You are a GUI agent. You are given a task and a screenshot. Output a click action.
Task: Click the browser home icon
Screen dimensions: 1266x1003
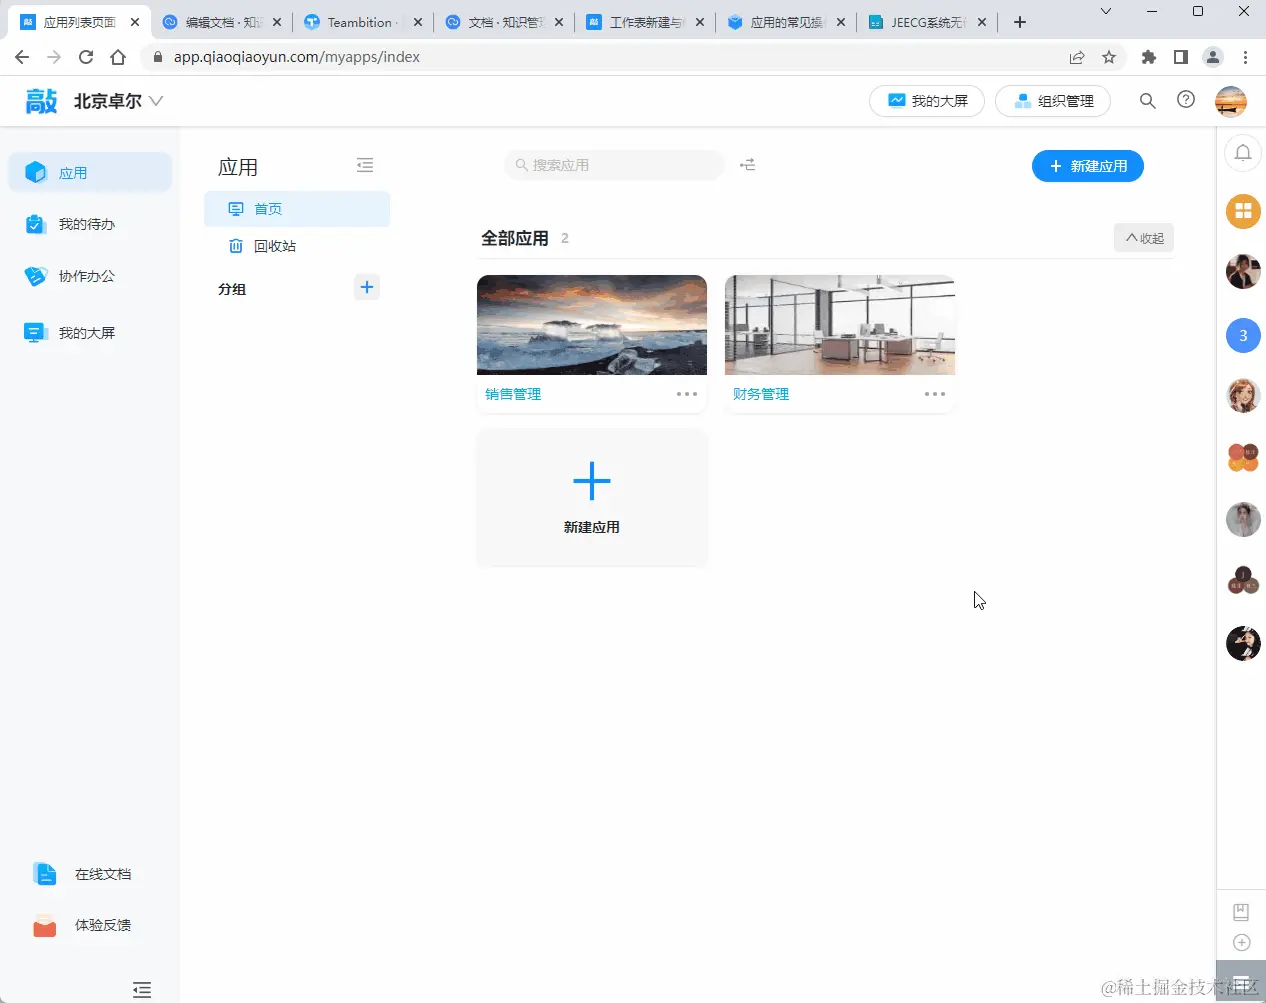coord(118,57)
